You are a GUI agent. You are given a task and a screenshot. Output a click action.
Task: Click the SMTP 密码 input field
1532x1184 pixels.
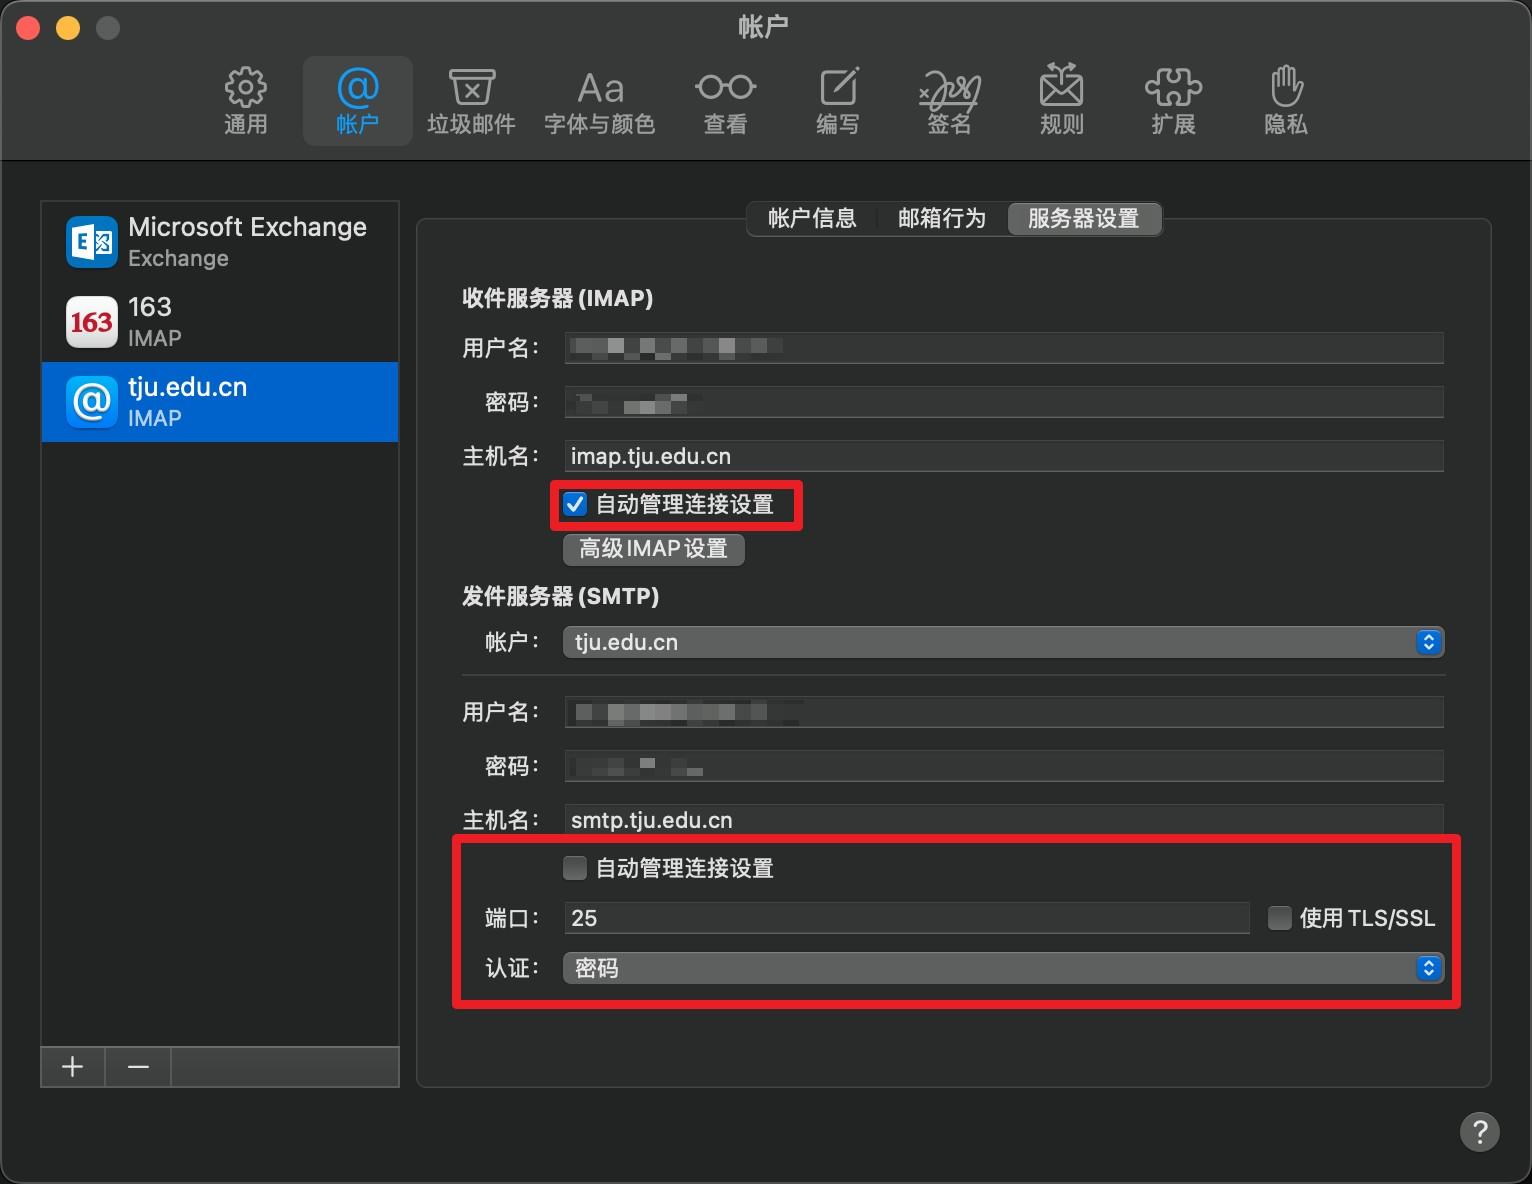click(1004, 766)
